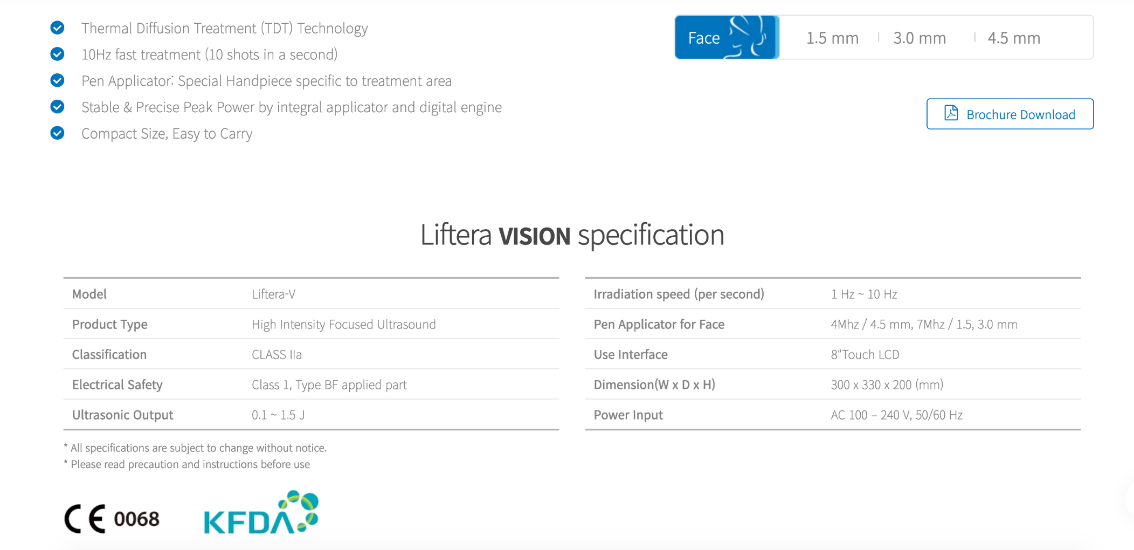The width and height of the screenshot is (1134, 550).
Task: Click check icon beside Compact Size
Action: point(57,133)
